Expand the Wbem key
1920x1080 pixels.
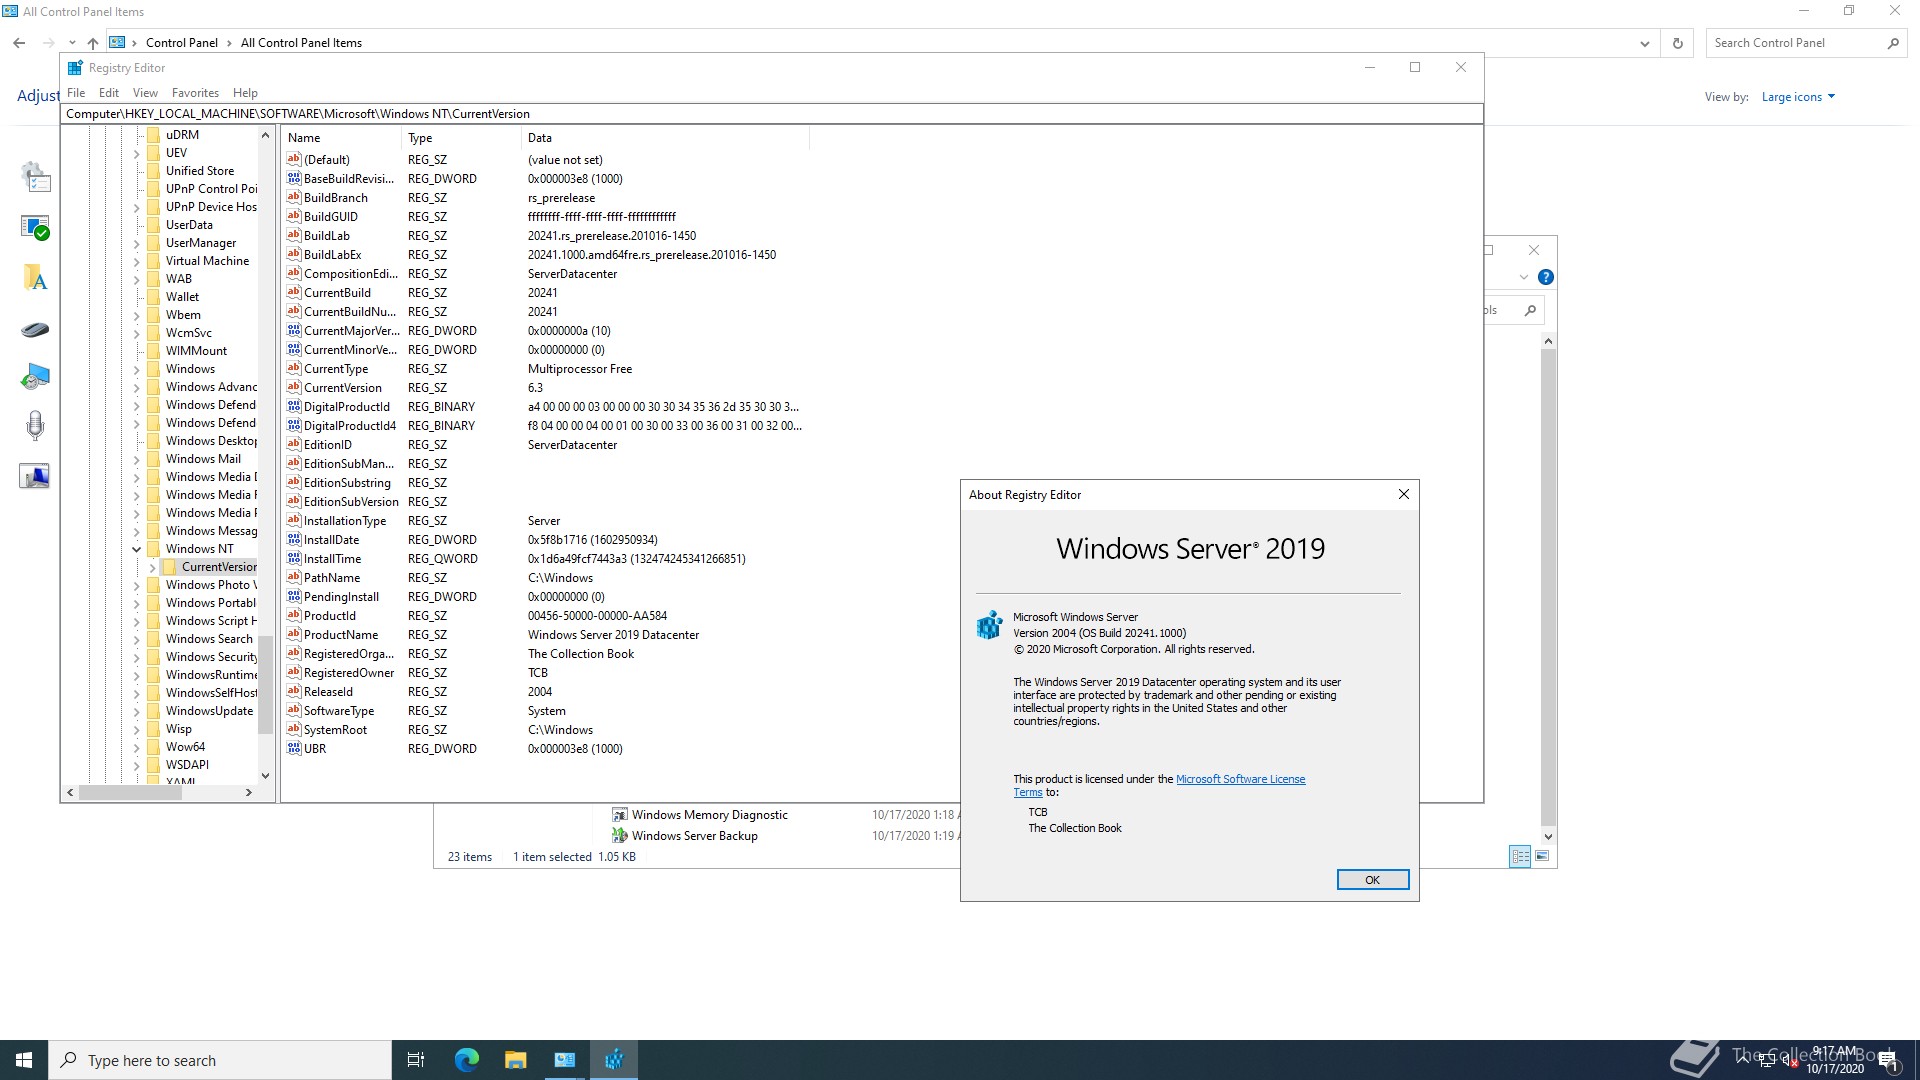coord(137,315)
